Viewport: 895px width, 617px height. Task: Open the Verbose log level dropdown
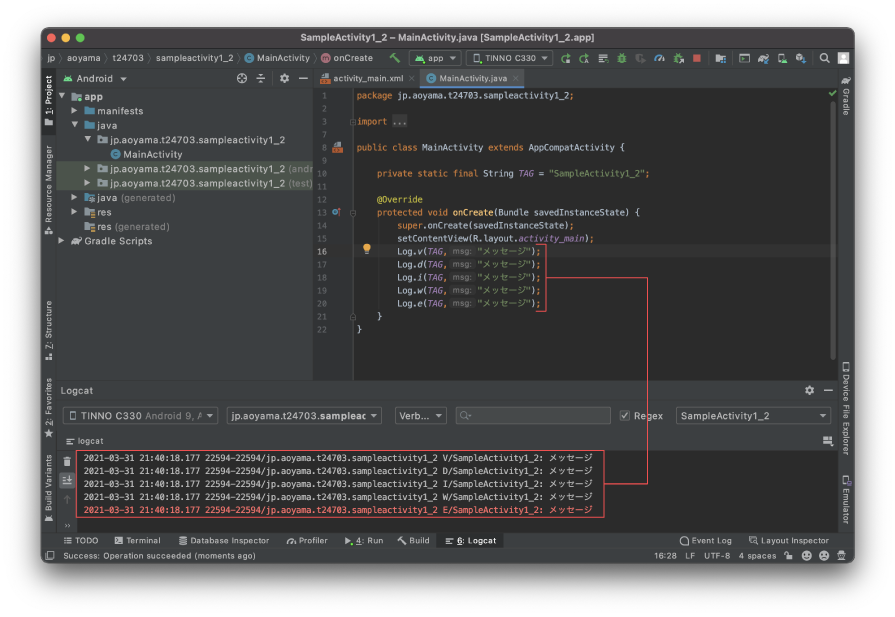pos(420,416)
